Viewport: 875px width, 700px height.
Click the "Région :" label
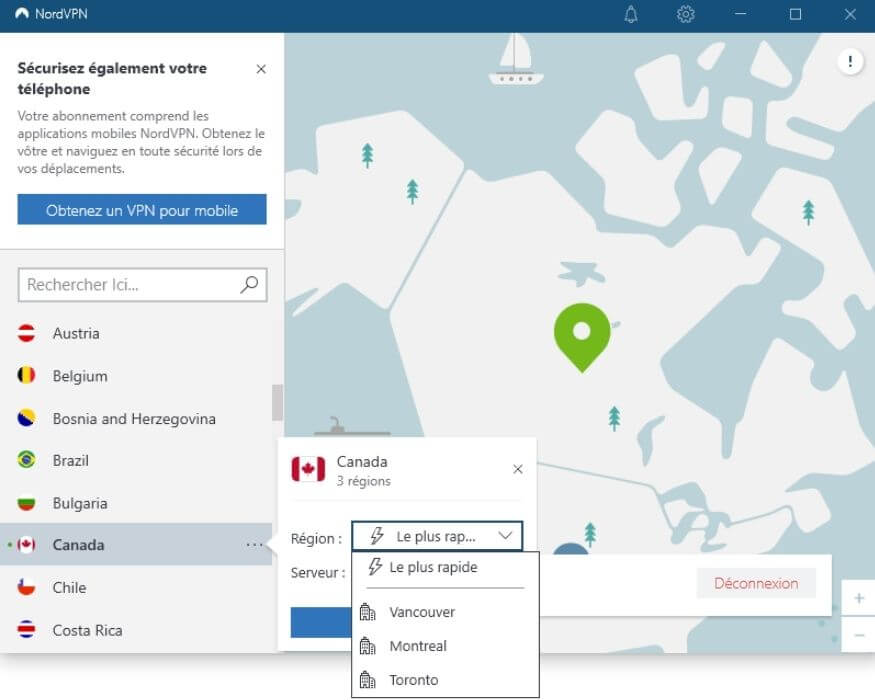tap(316, 538)
